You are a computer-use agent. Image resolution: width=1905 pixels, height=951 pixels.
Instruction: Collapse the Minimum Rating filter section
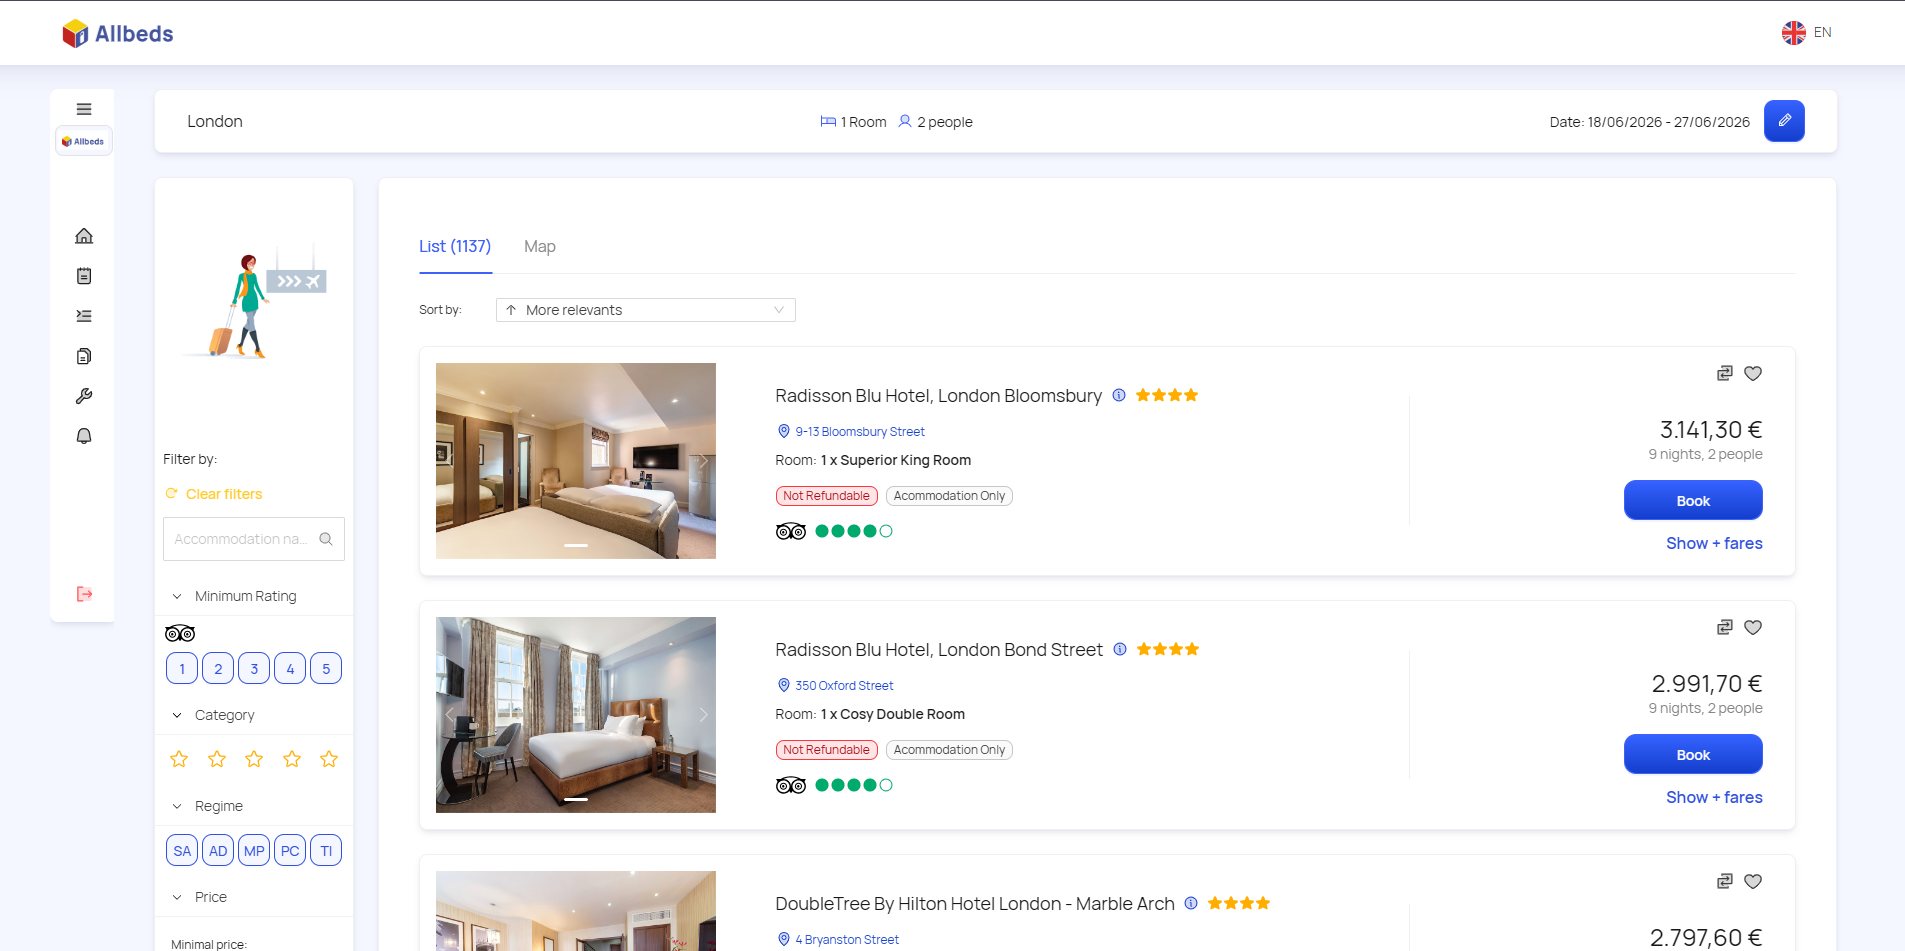click(176, 595)
